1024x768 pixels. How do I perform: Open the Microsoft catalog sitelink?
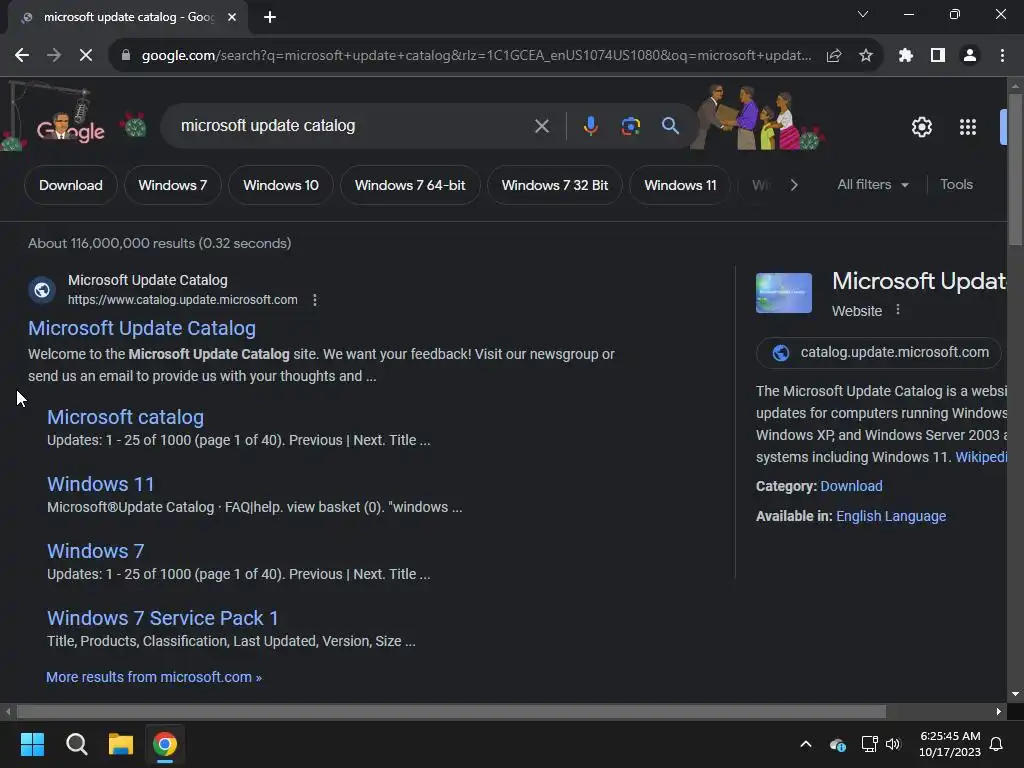[x=125, y=417]
